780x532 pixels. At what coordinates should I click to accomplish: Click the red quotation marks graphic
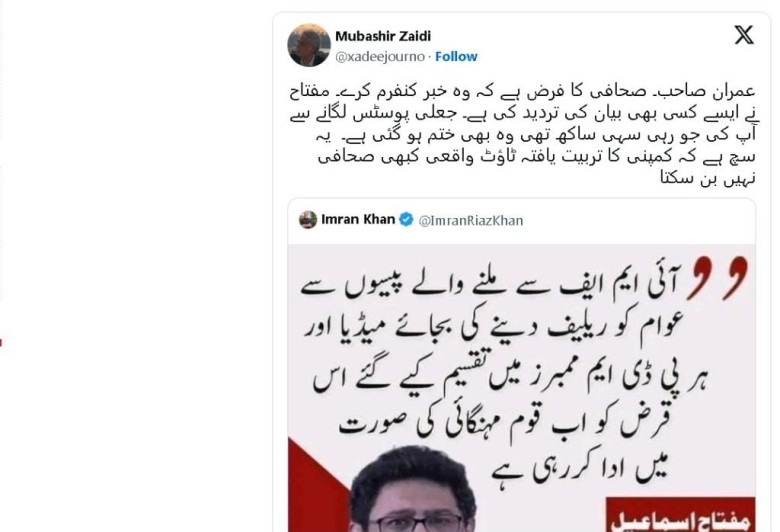pyautogui.click(x=717, y=277)
